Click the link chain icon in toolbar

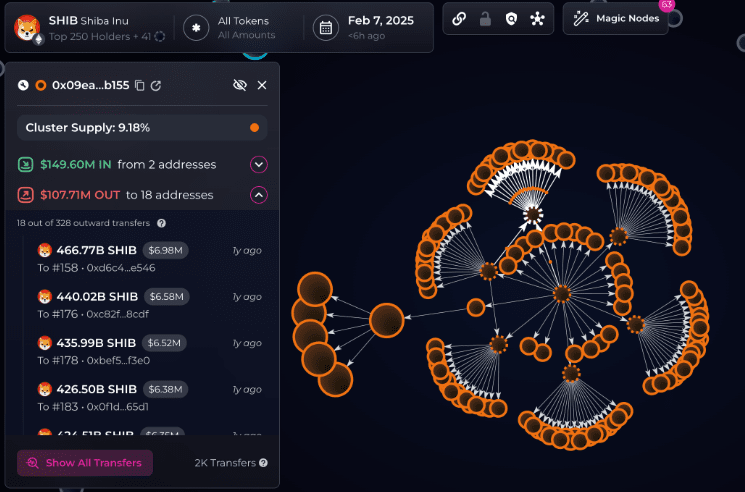tap(459, 19)
